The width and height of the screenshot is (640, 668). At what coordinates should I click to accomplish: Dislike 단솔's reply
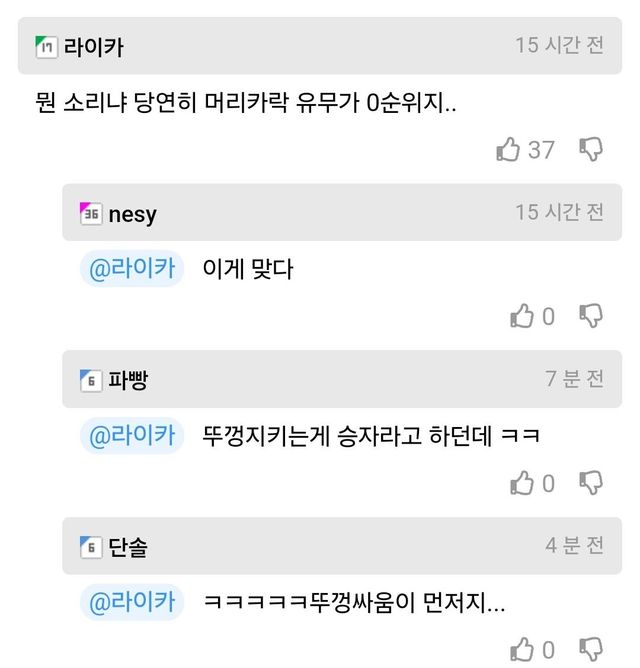click(591, 650)
